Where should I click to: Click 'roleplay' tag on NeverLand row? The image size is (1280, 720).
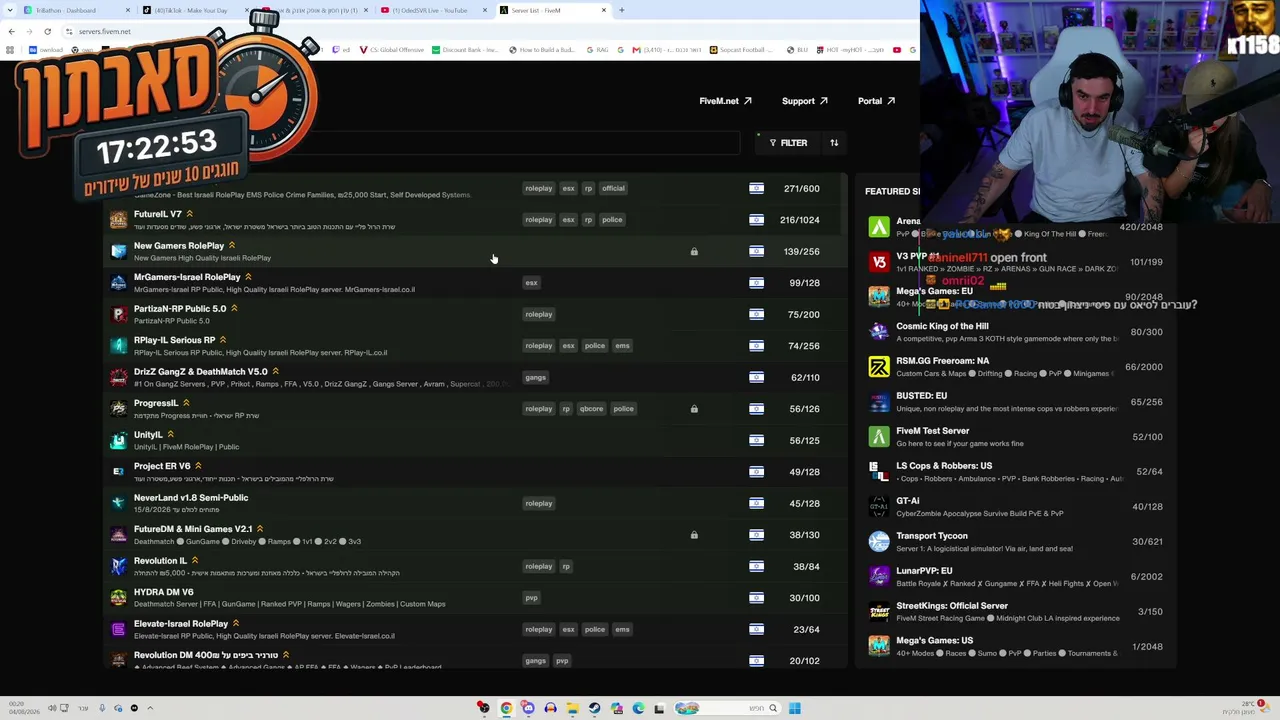pyautogui.click(x=539, y=503)
